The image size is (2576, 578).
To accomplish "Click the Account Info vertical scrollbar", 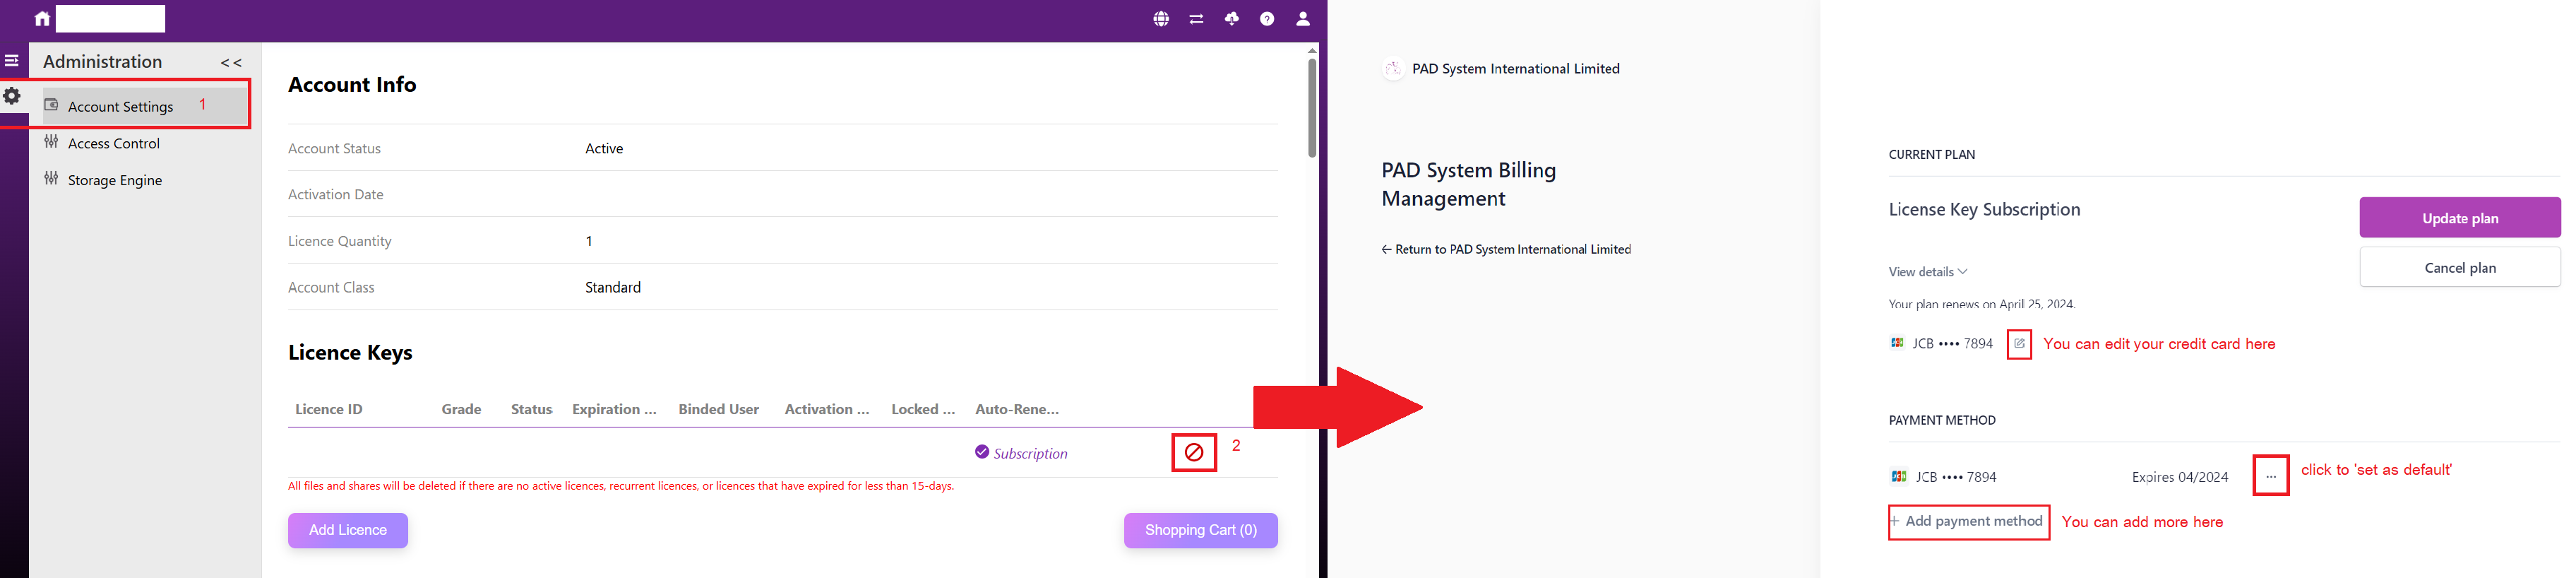I will pyautogui.click(x=1311, y=108).
